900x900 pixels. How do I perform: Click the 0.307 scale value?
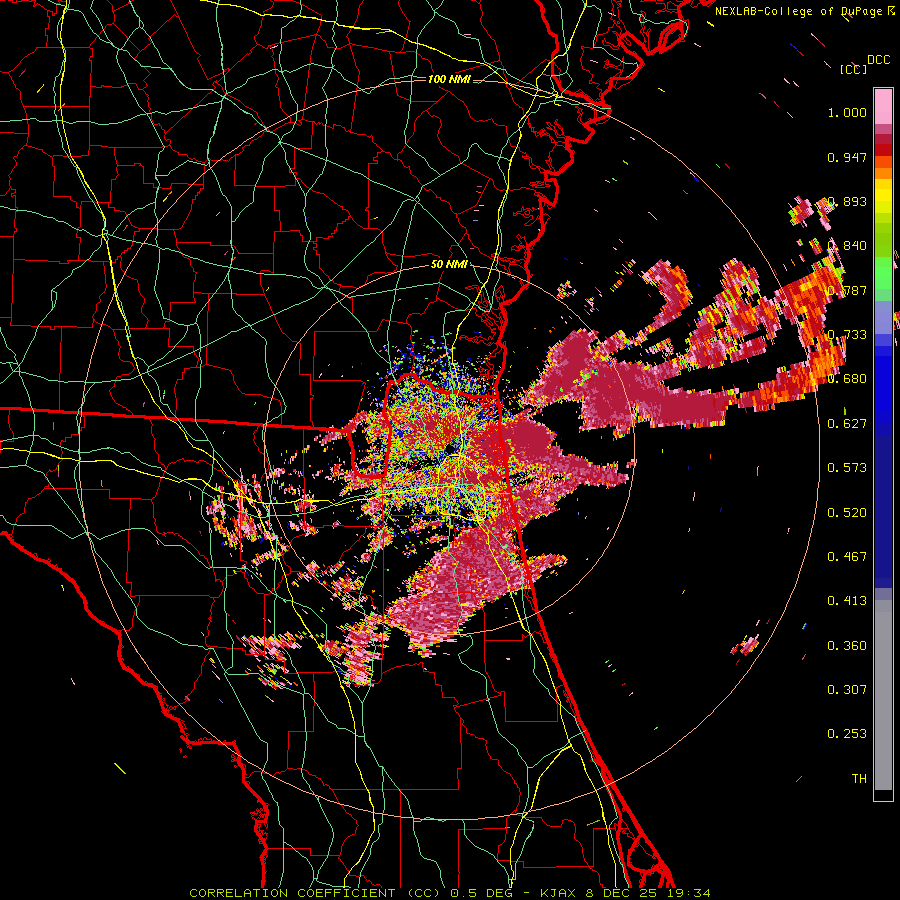847,689
